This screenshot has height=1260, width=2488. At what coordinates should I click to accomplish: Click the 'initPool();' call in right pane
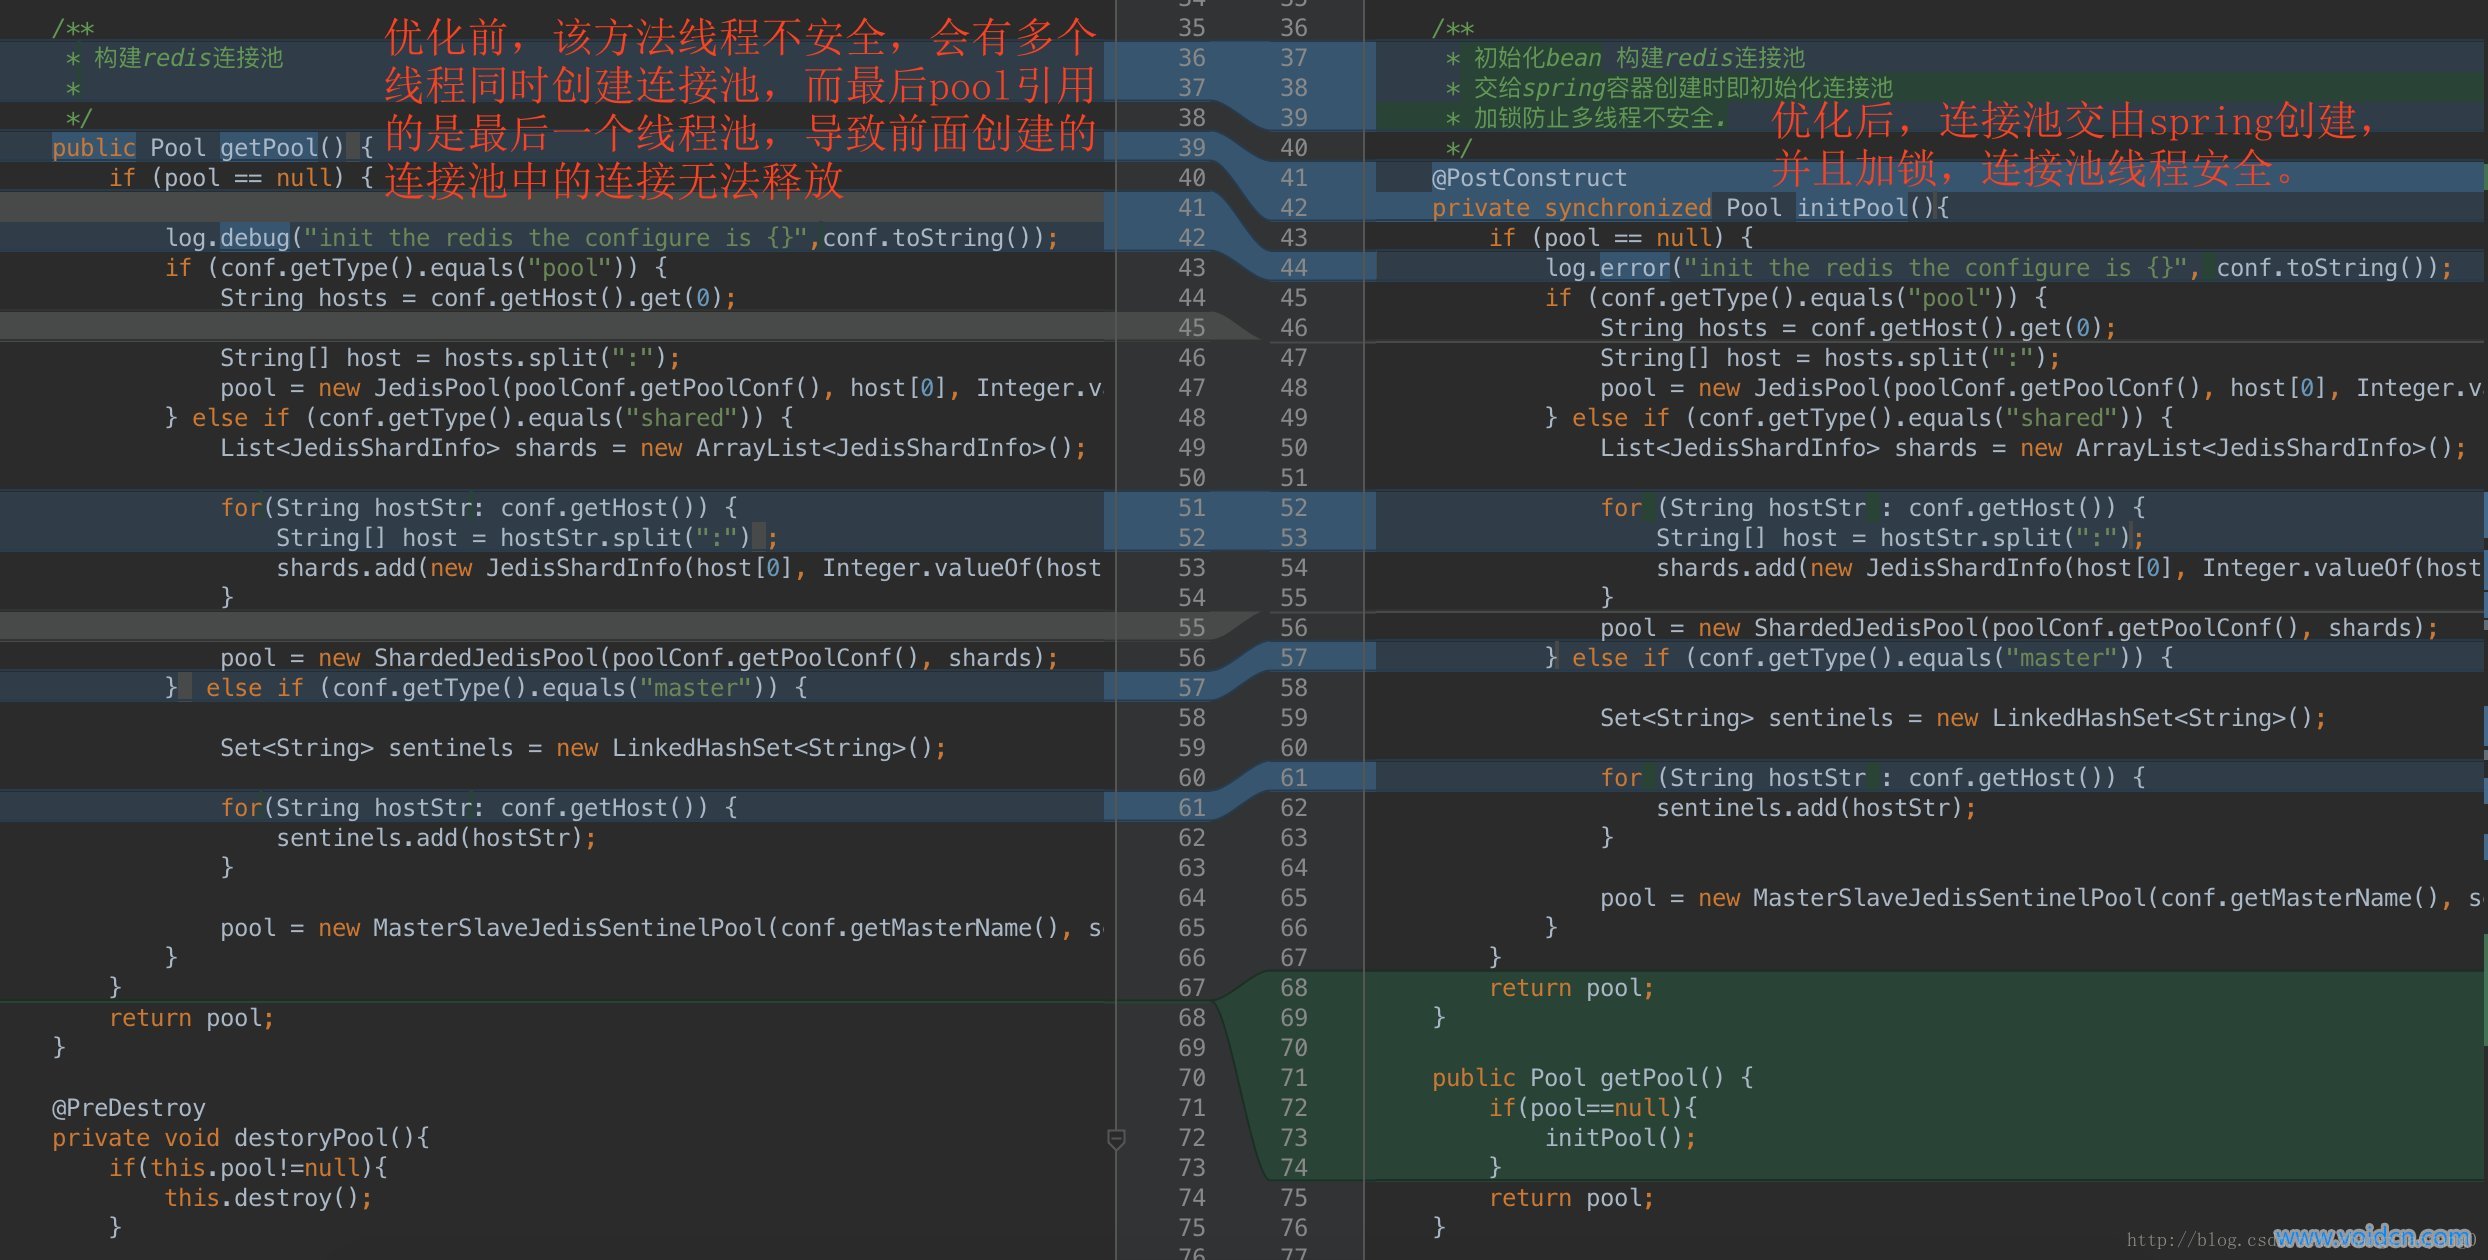point(1620,1138)
